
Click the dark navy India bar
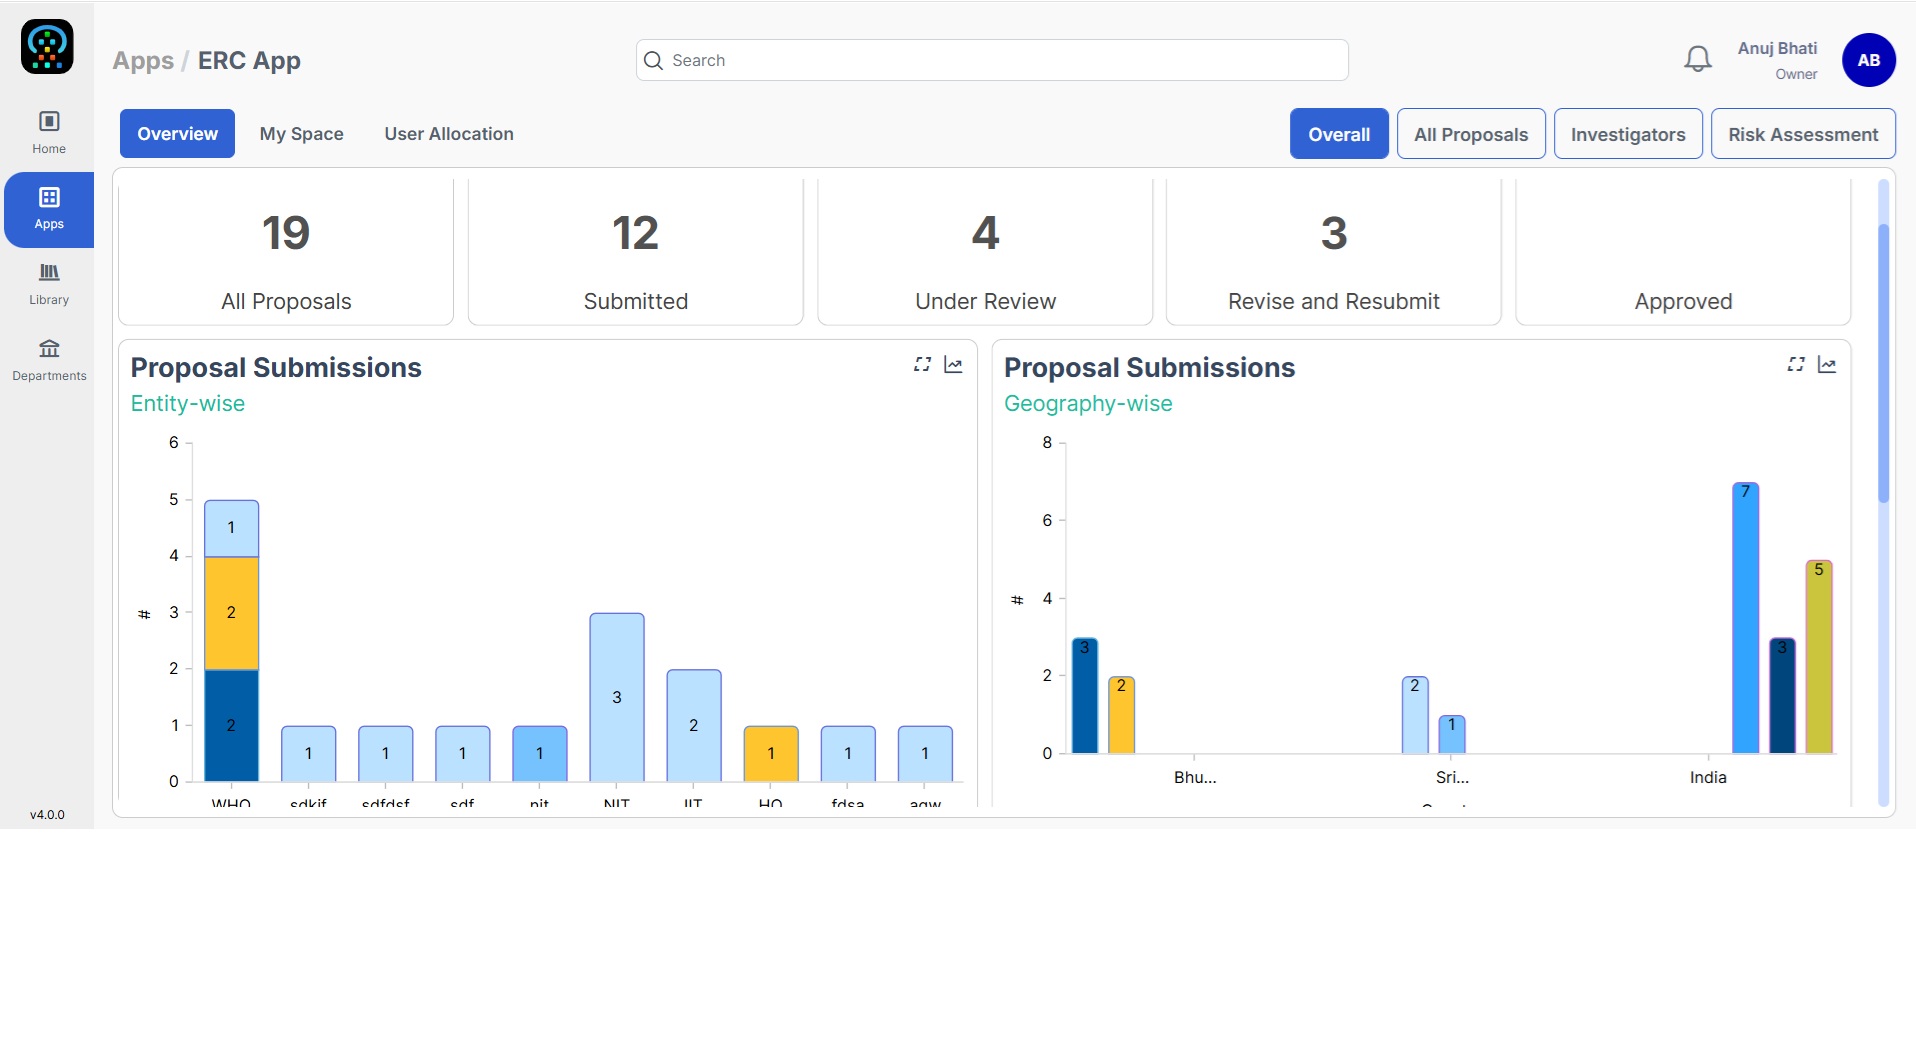tap(1782, 695)
